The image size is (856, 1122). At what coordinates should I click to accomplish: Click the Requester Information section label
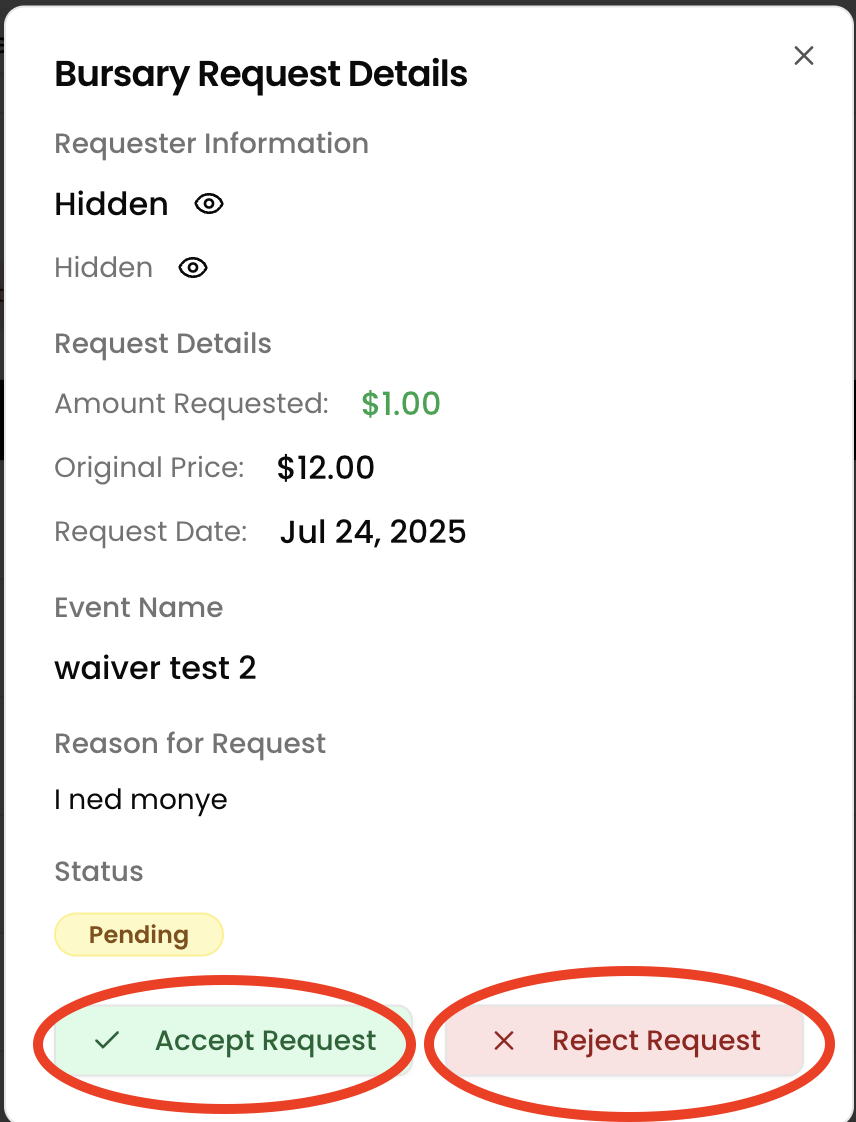pyautogui.click(x=211, y=144)
